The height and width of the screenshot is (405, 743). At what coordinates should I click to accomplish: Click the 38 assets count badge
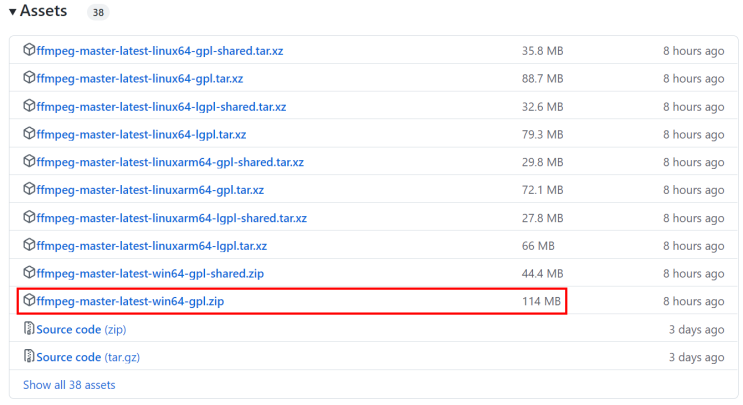point(98,12)
